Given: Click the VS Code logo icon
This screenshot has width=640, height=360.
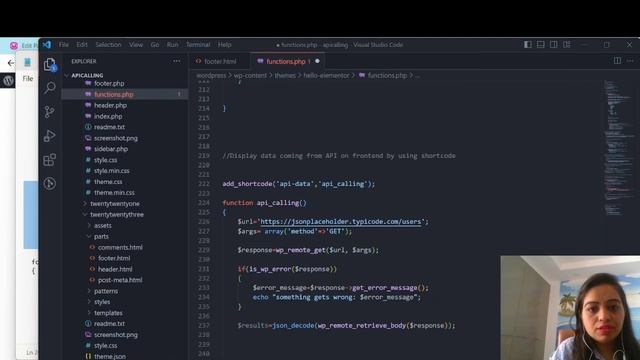Looking at the screenshot, I should click(47, 44).
